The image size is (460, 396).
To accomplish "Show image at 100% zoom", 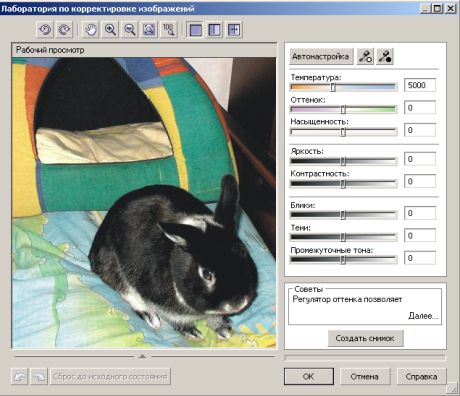I will pos(169,30).
